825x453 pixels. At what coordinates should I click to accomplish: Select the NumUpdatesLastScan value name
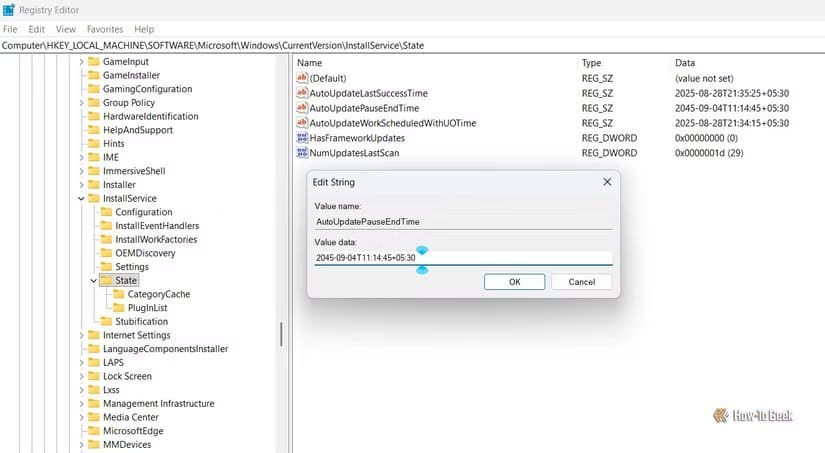pyautogui.click(x=354, y=153)
